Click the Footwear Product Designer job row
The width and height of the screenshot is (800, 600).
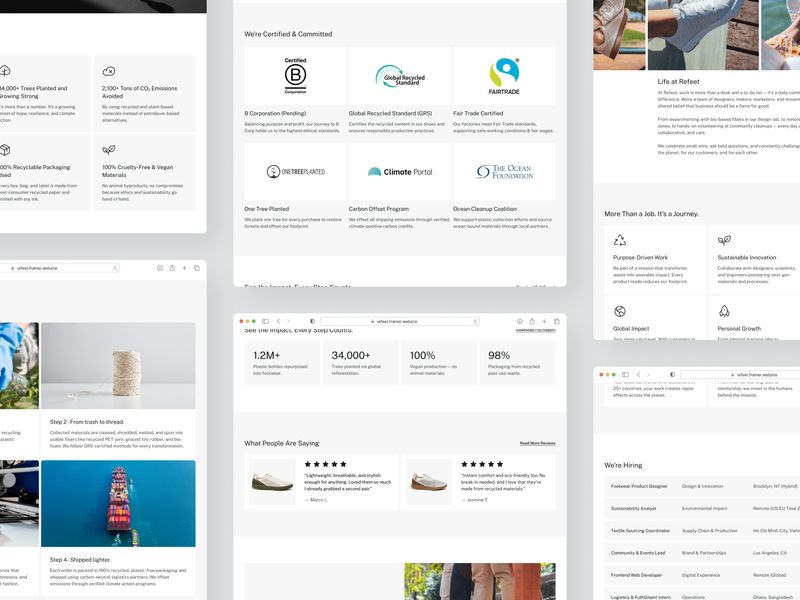pyautogui.click(x=702, y=486)
